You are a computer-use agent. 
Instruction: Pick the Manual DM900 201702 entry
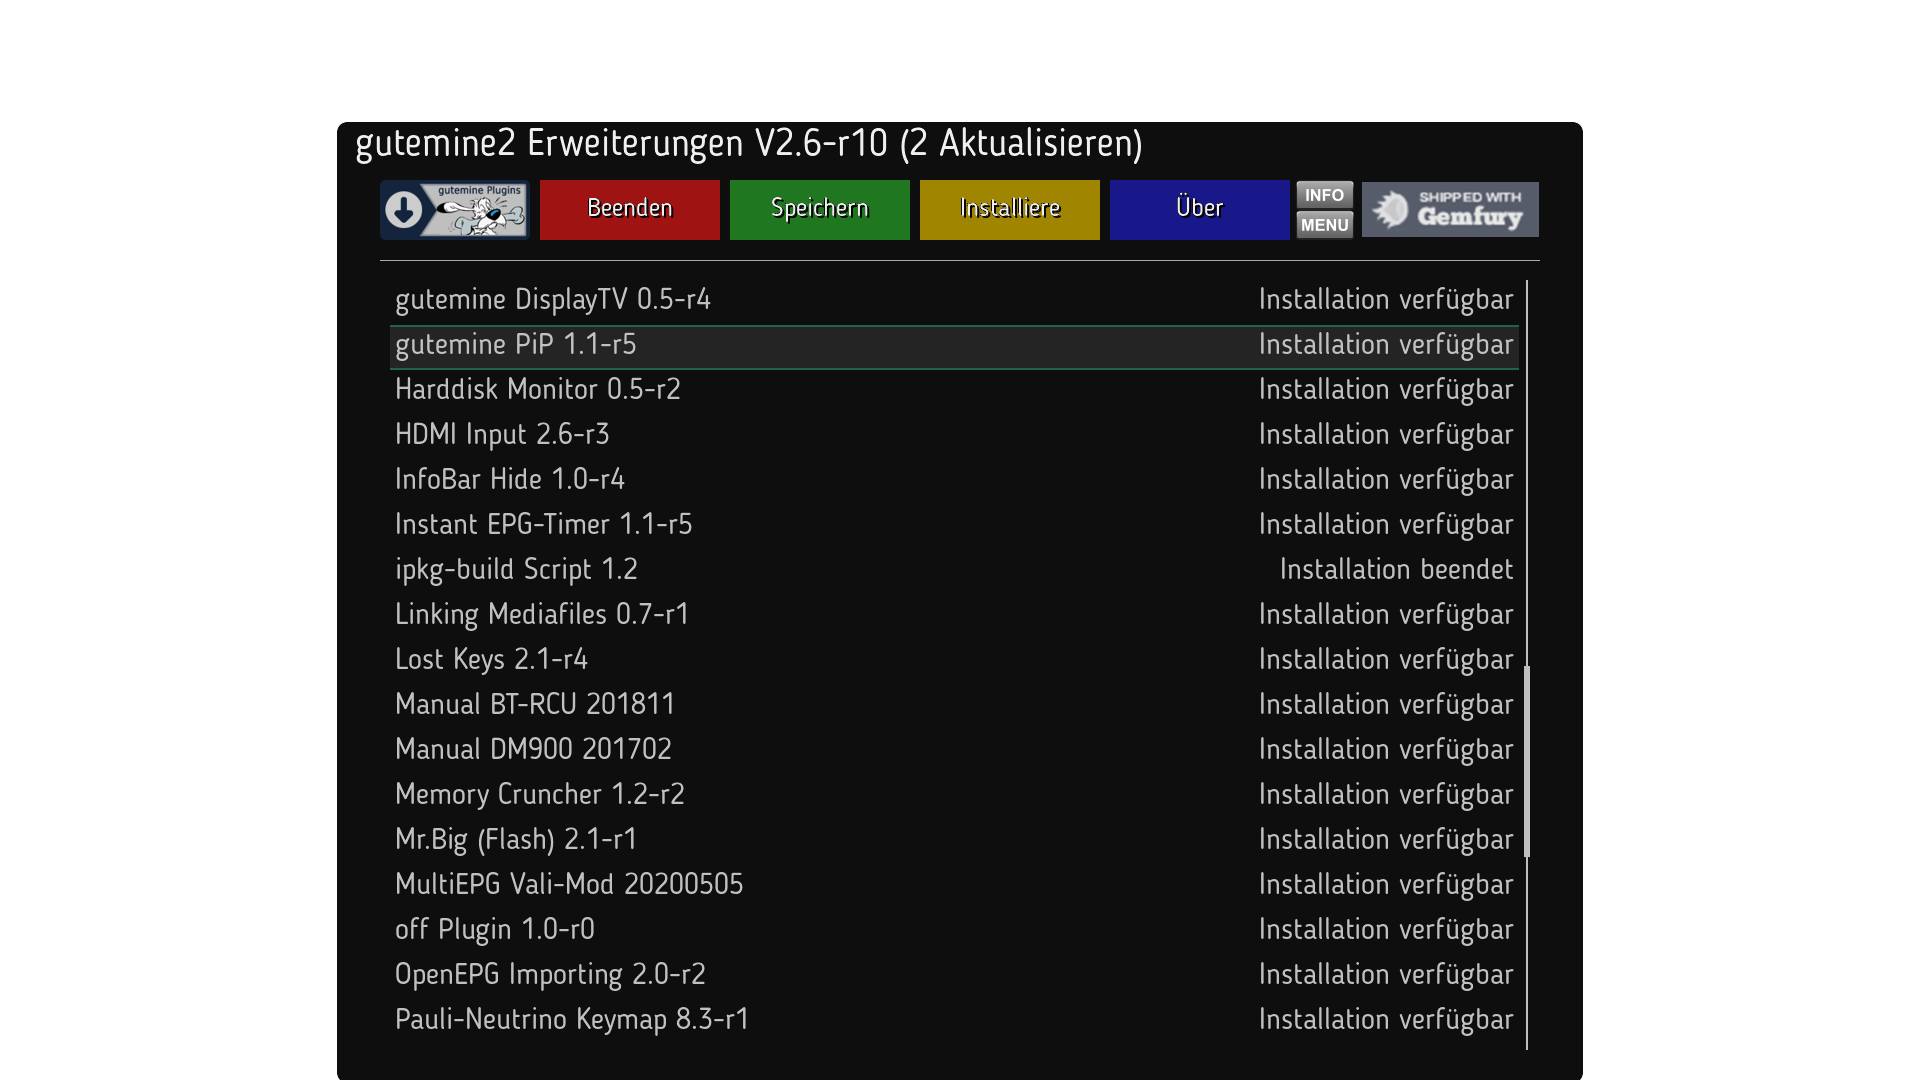click(x=954, y=750)
